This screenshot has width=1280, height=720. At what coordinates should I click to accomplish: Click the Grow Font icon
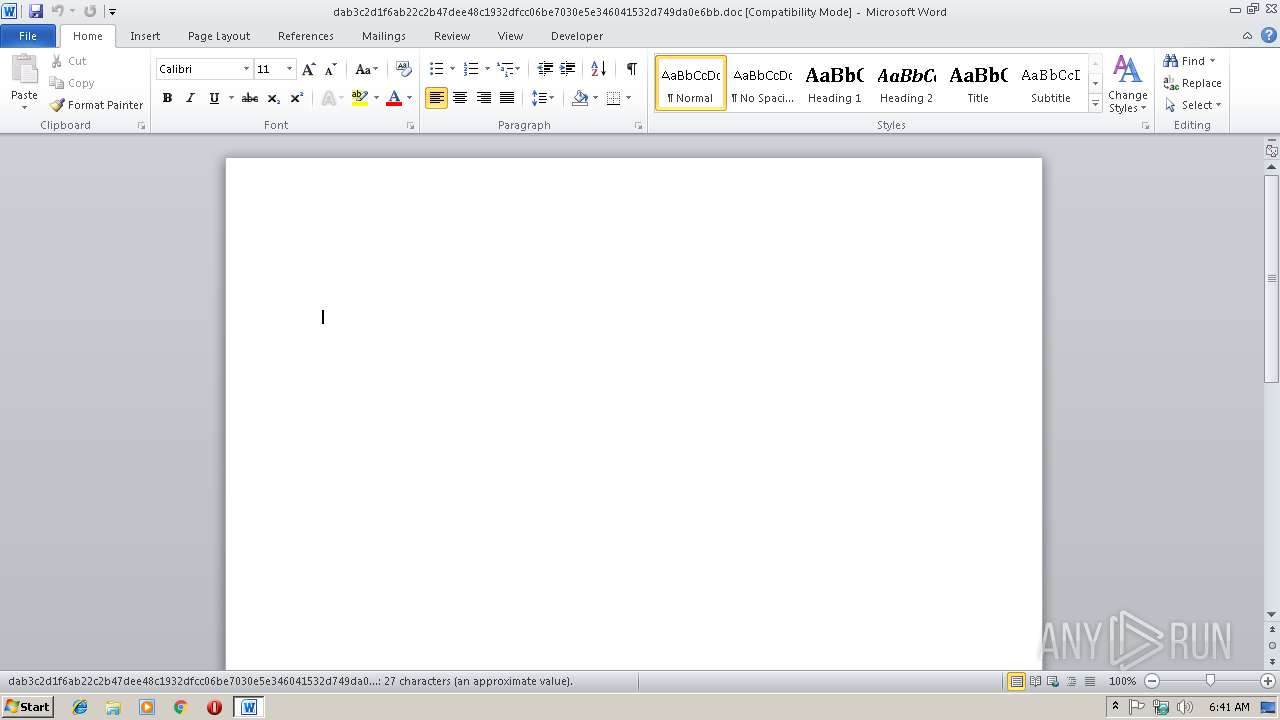tap(308, 69)
